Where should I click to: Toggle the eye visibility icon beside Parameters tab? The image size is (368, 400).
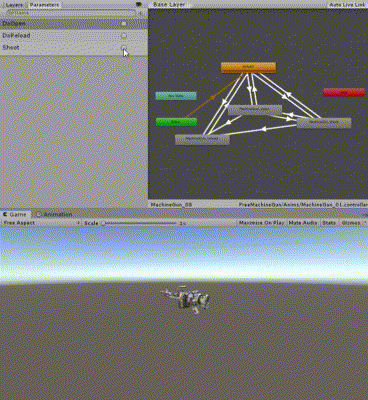tap(138, 5)
